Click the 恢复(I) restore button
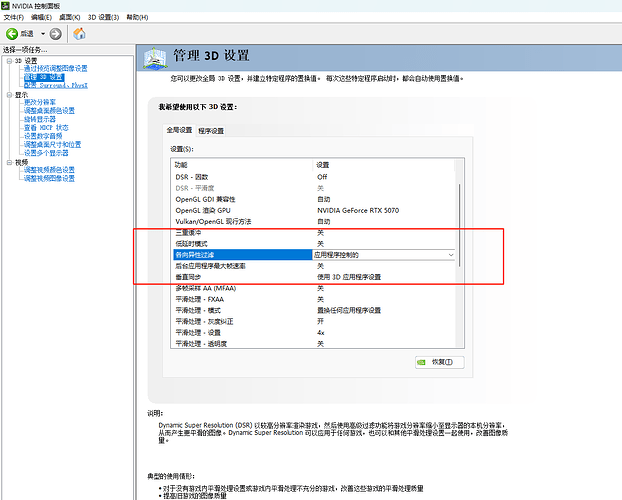Image resolution: width=622 pixels, height=500 pixels. pyautogui.click(x=440, y=362)
